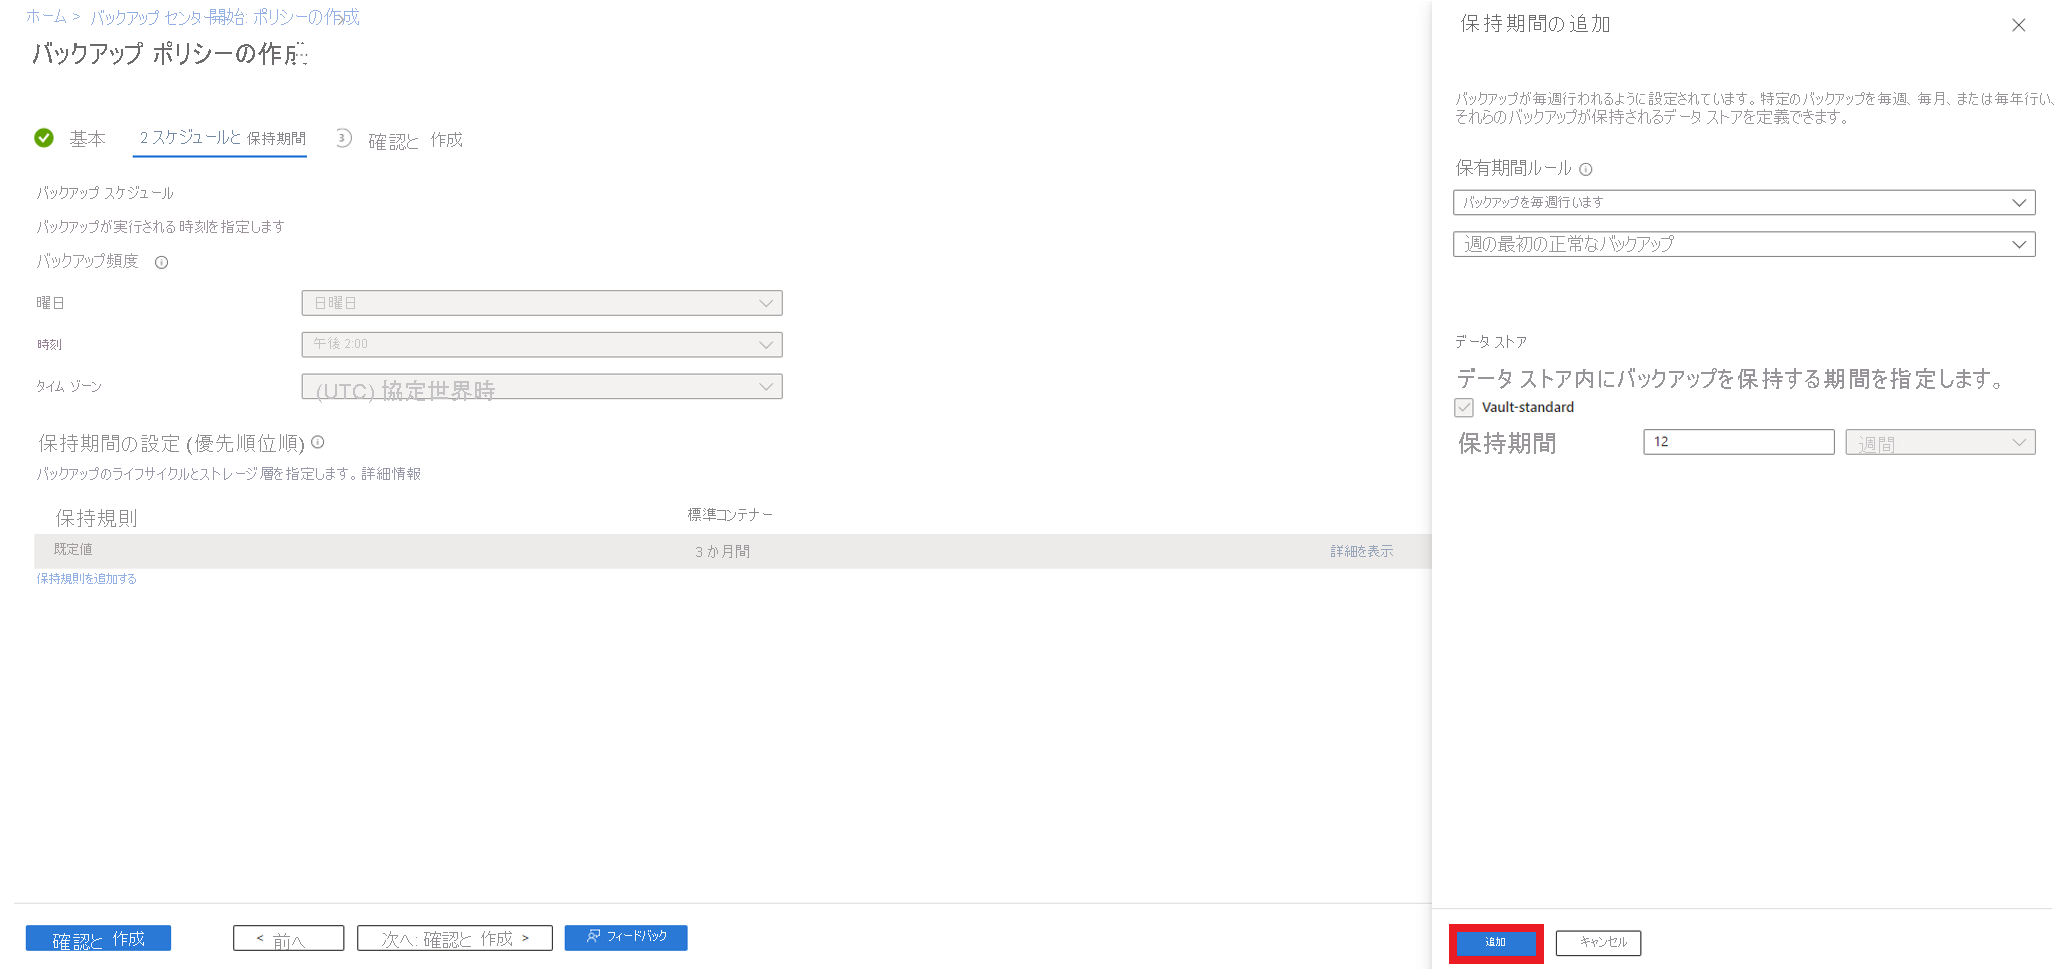This screenshot has width=2056, height=979.
Task: Select the 既定値 retention rule row
Action: [x=733, y=551]
